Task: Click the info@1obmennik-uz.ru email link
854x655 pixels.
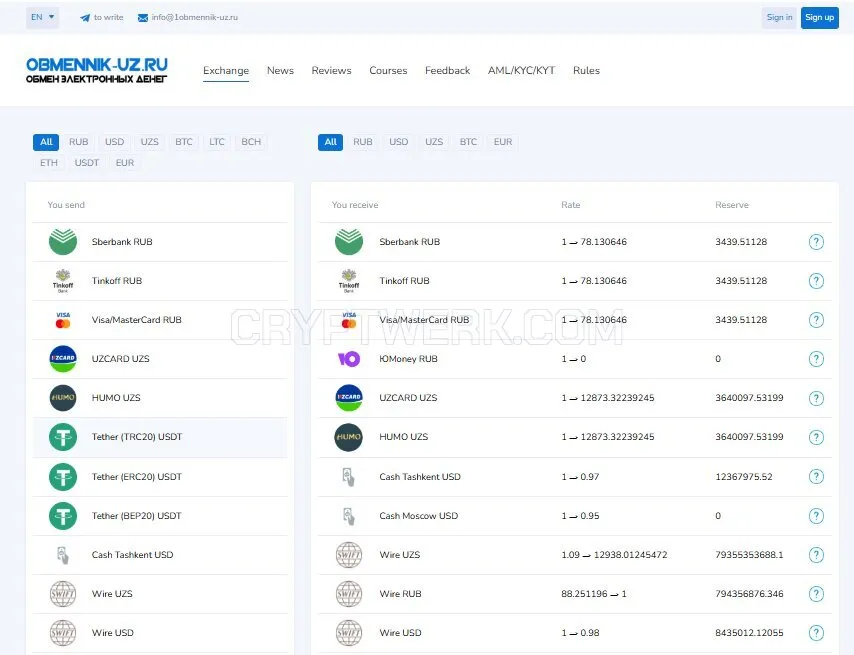Action: pyautogui.click(x=194, y=17)
